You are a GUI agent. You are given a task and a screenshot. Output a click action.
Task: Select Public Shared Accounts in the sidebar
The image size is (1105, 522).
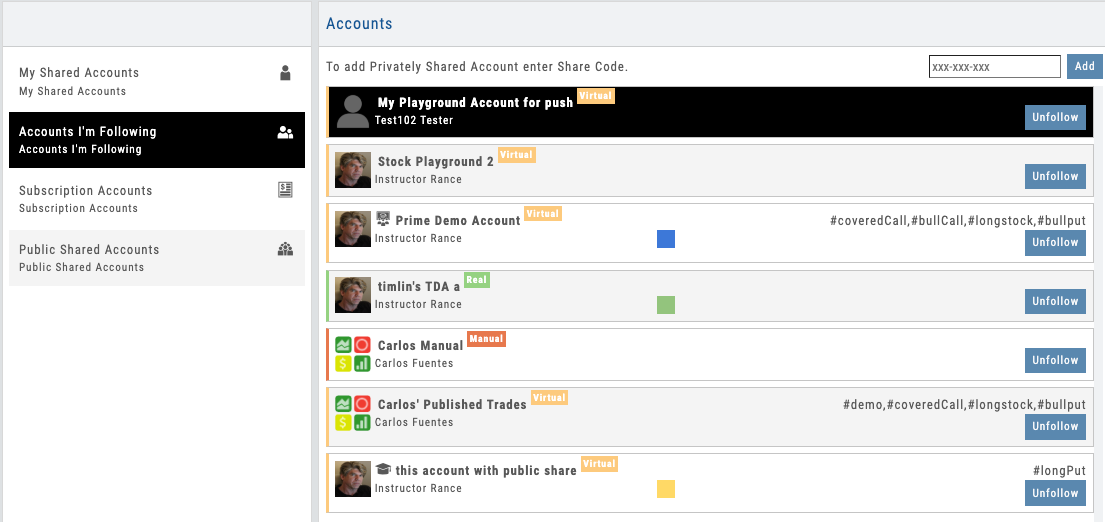click(89, 257)
